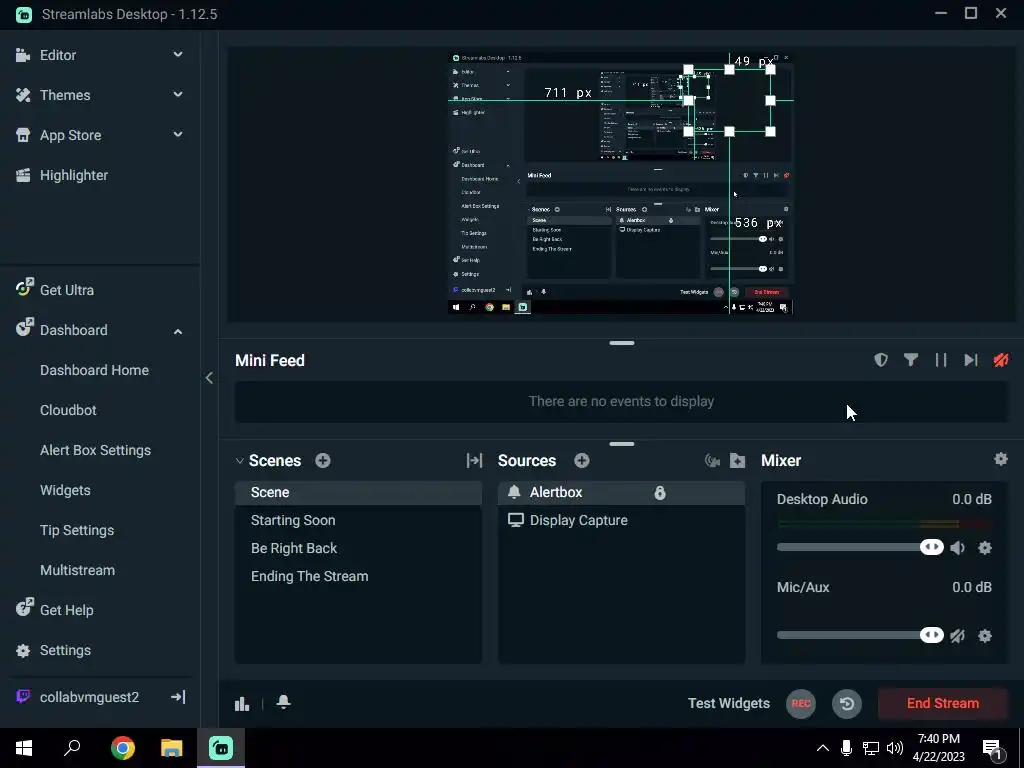Click Test Widgets
This screenshot has height=768, width=1024.
pyautogui.click(x=729, y=703)
